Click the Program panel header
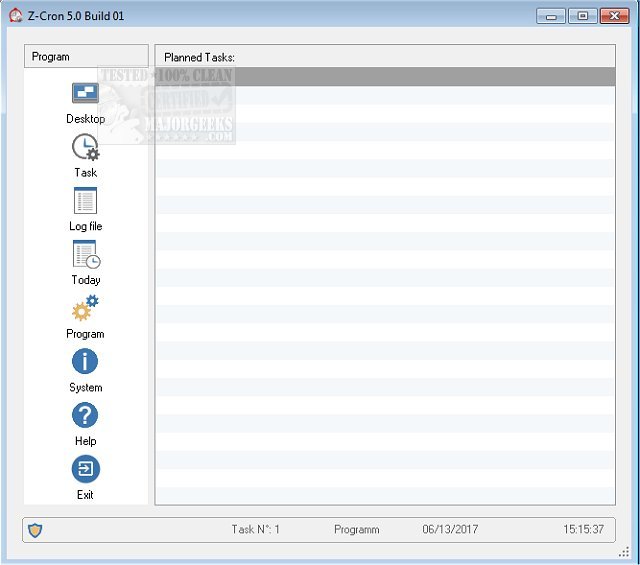 pos(86,56)
